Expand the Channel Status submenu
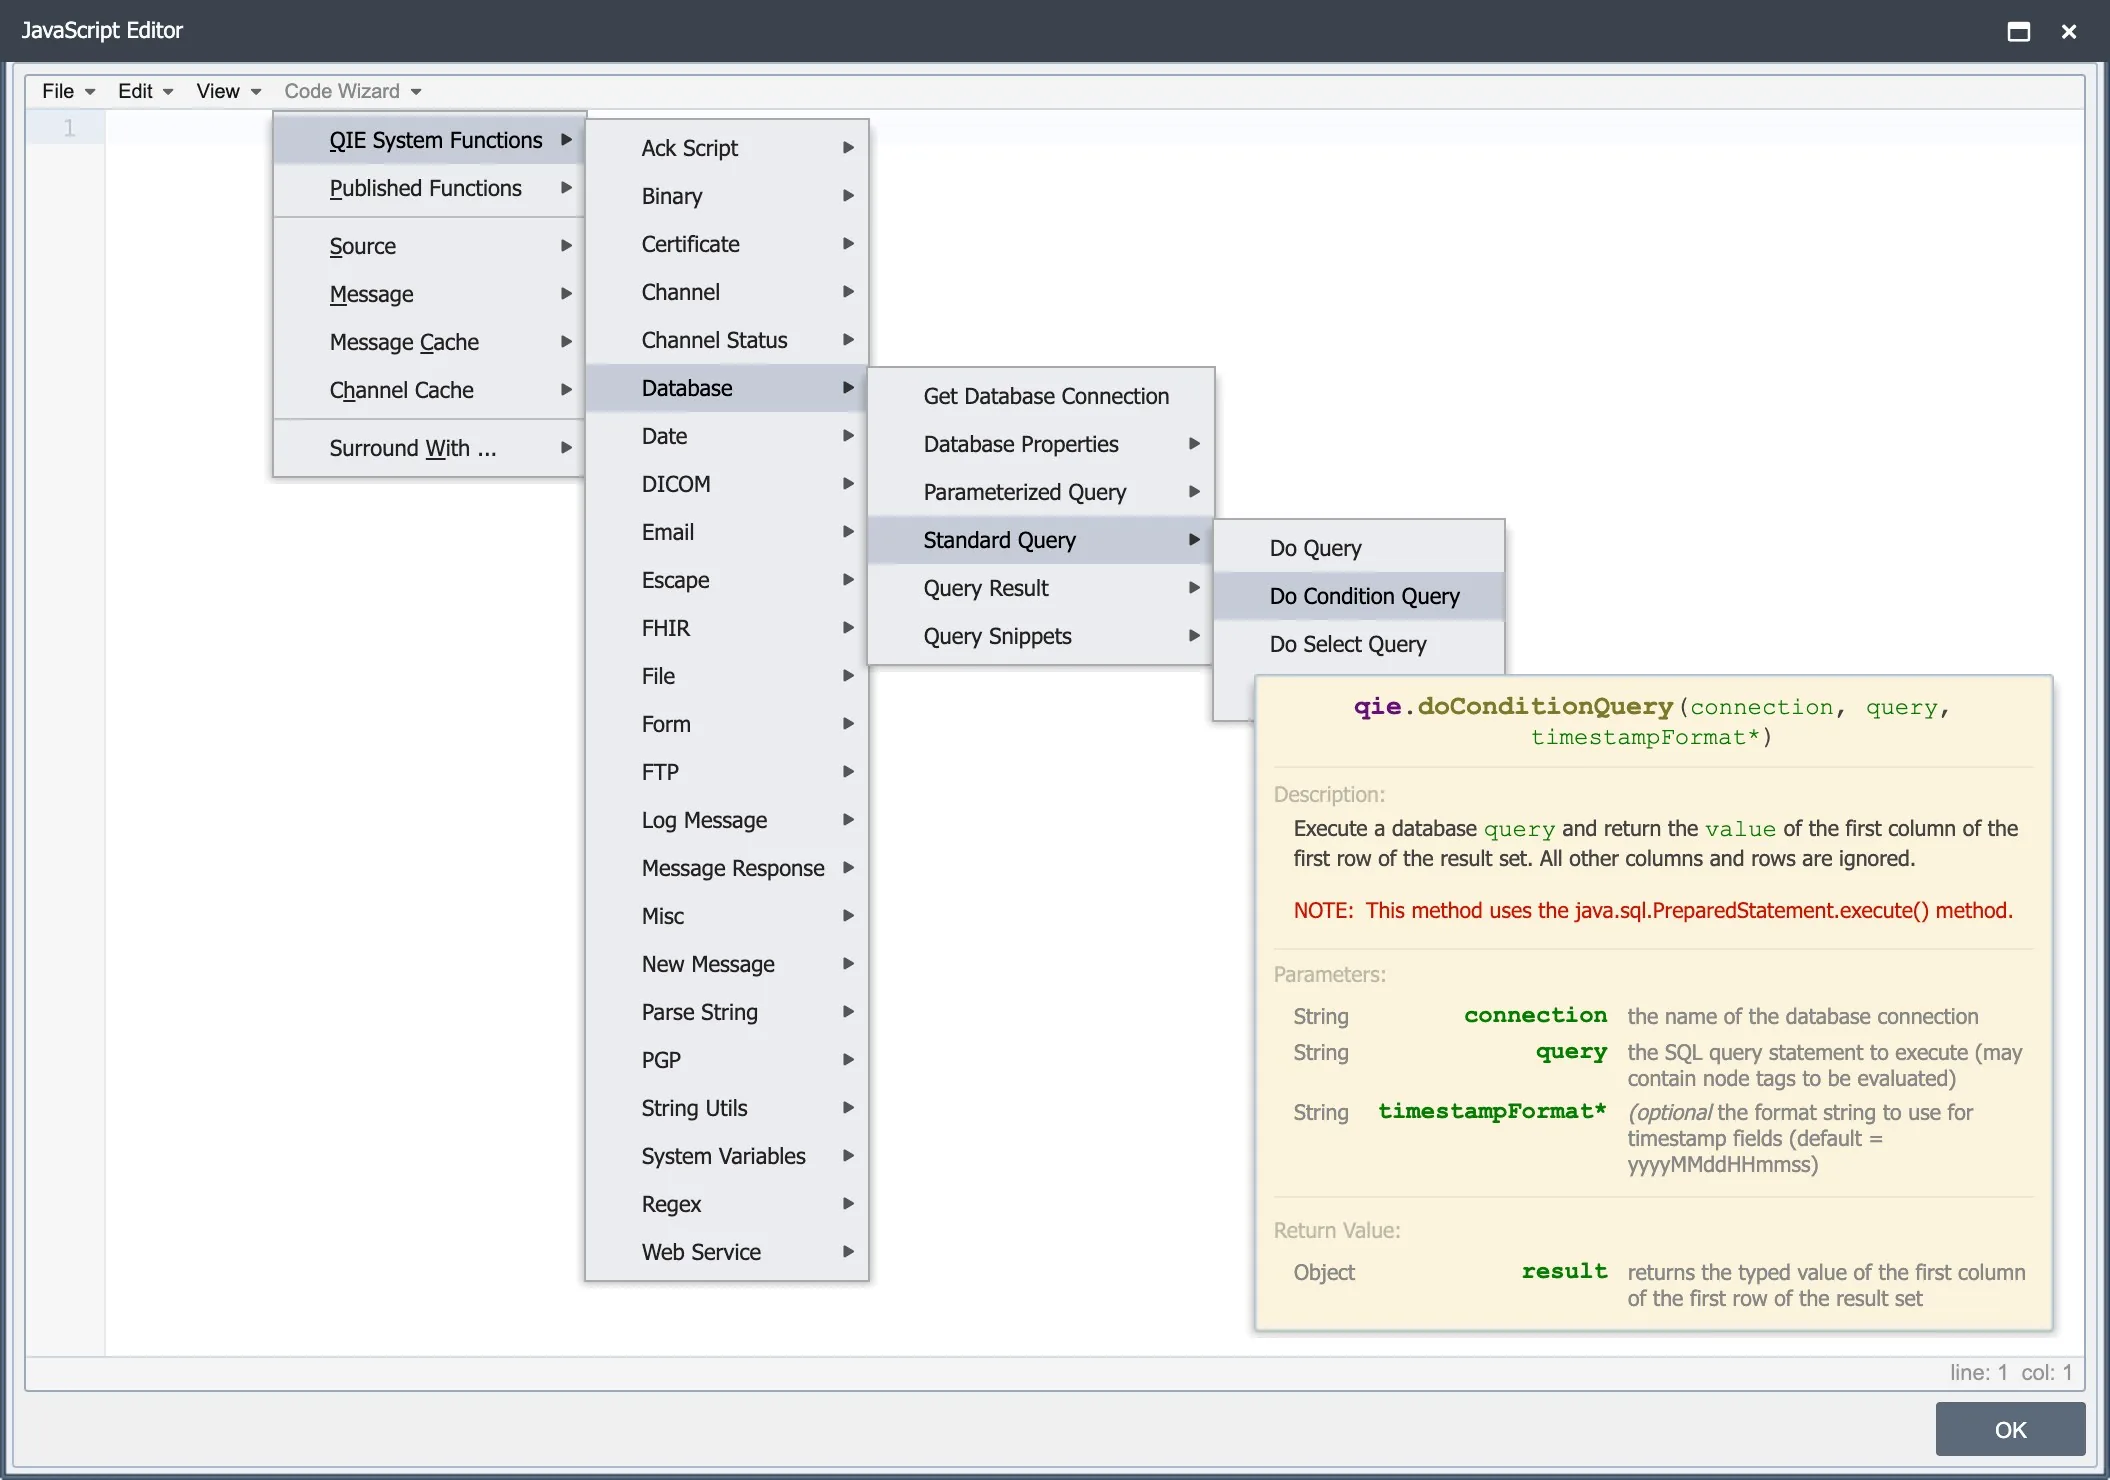2110x1480 pixels. pyautogui.click(x=727, y=340)
